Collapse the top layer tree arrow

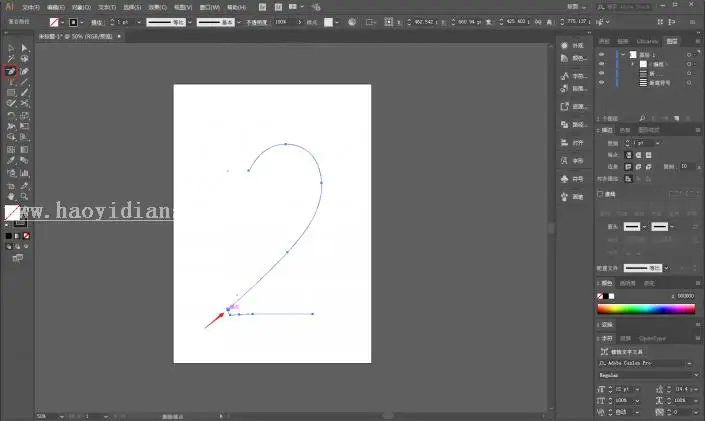(623, 54)
